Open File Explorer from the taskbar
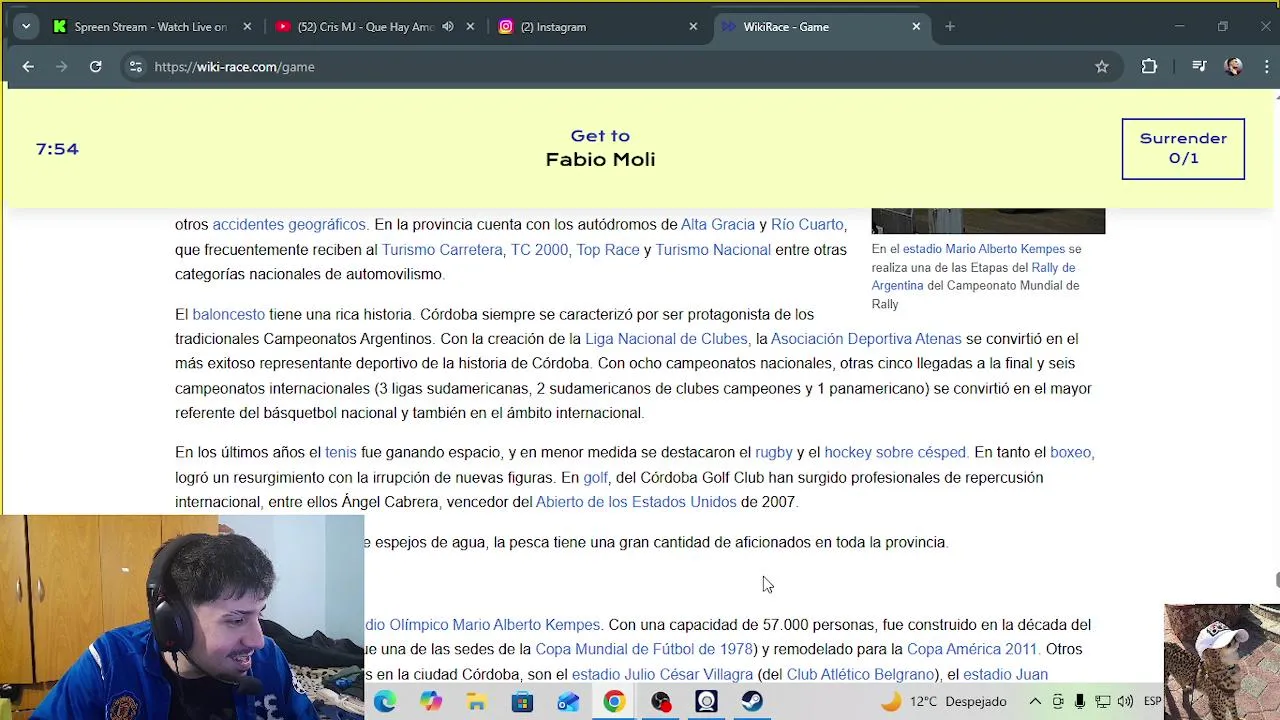 [x=477, y=702]
